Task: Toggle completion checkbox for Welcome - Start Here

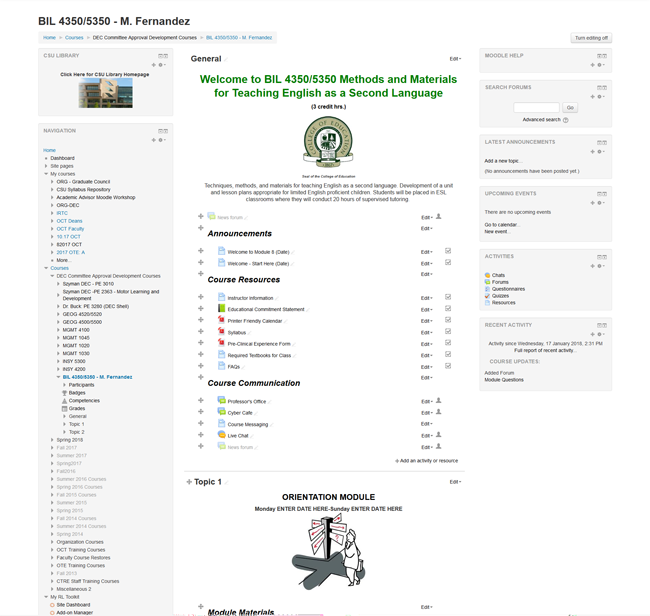Action: click(x=448, y=262)
